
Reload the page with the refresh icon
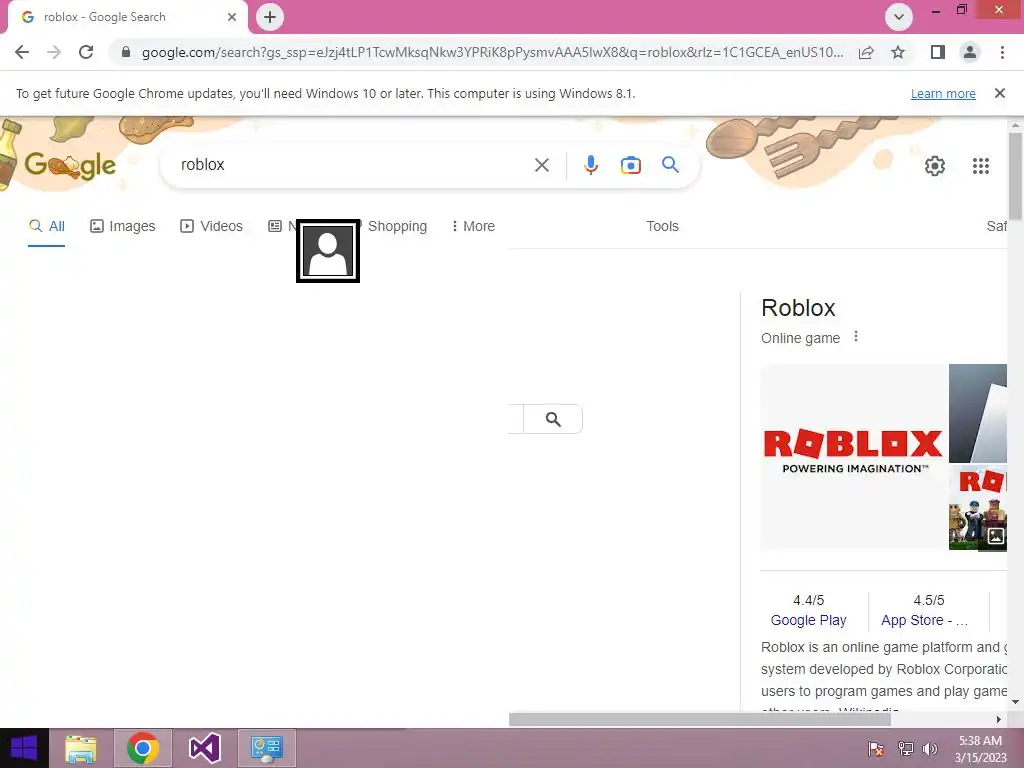tap(86, 52)
